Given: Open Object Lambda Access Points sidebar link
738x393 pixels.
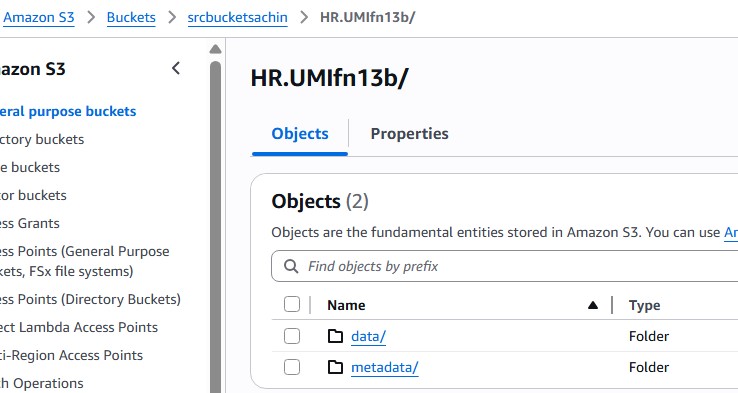Looking at the screenshot, I should point(79,327).
